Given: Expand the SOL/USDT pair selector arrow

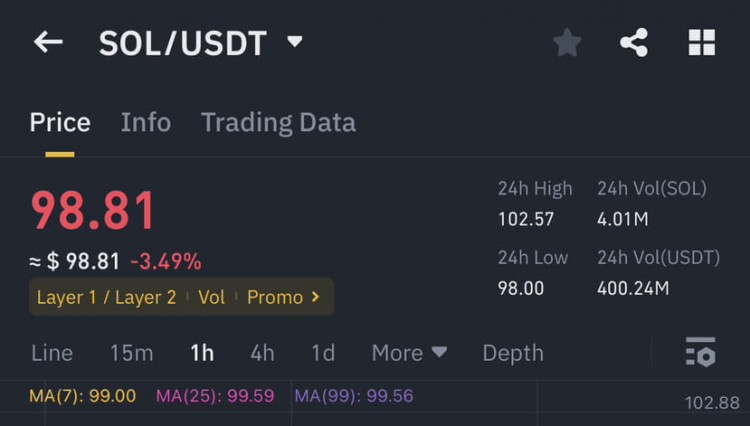Looking at the screenshot, I should 295,42.
